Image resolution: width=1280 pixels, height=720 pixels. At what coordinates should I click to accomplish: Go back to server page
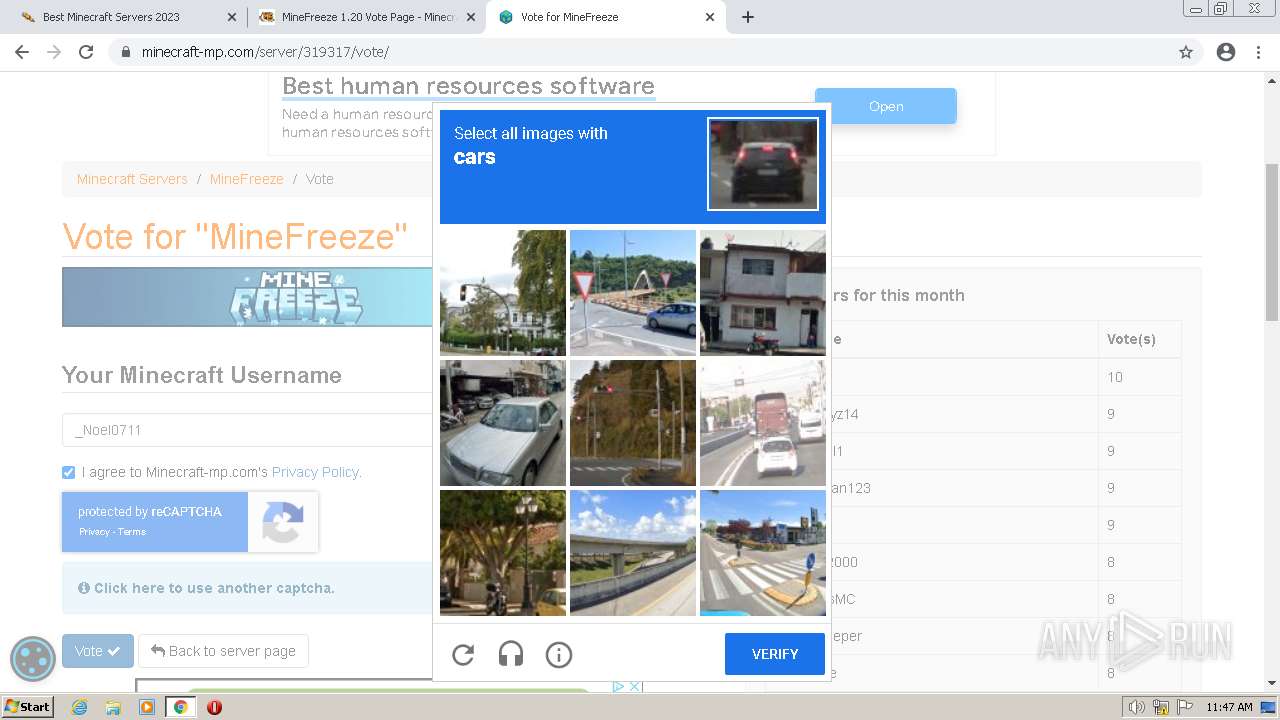click(x=223, y=651)
